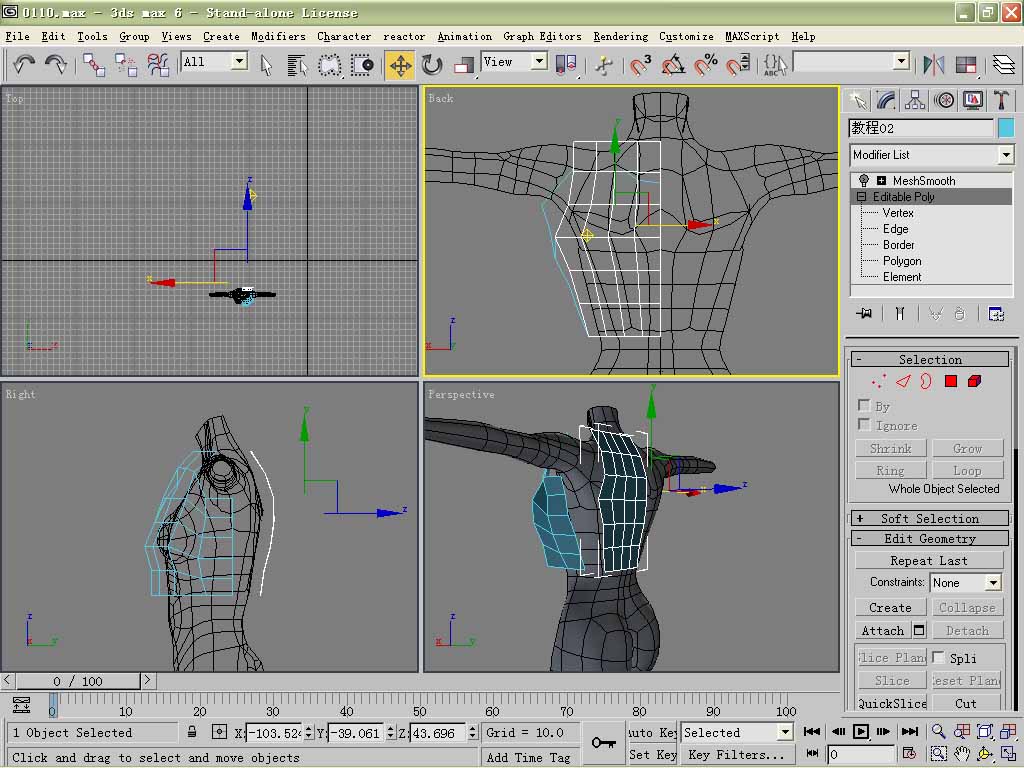Select Edge sub-object selection icon
This screenshot has width=1024, height=768.
(903, 381)
